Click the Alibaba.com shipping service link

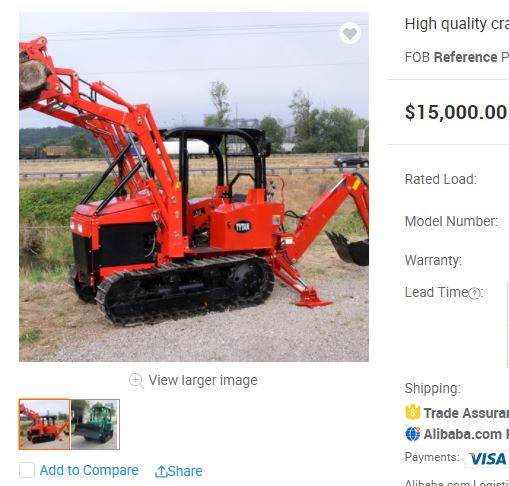pyautogui.click(x=466, y=434)
